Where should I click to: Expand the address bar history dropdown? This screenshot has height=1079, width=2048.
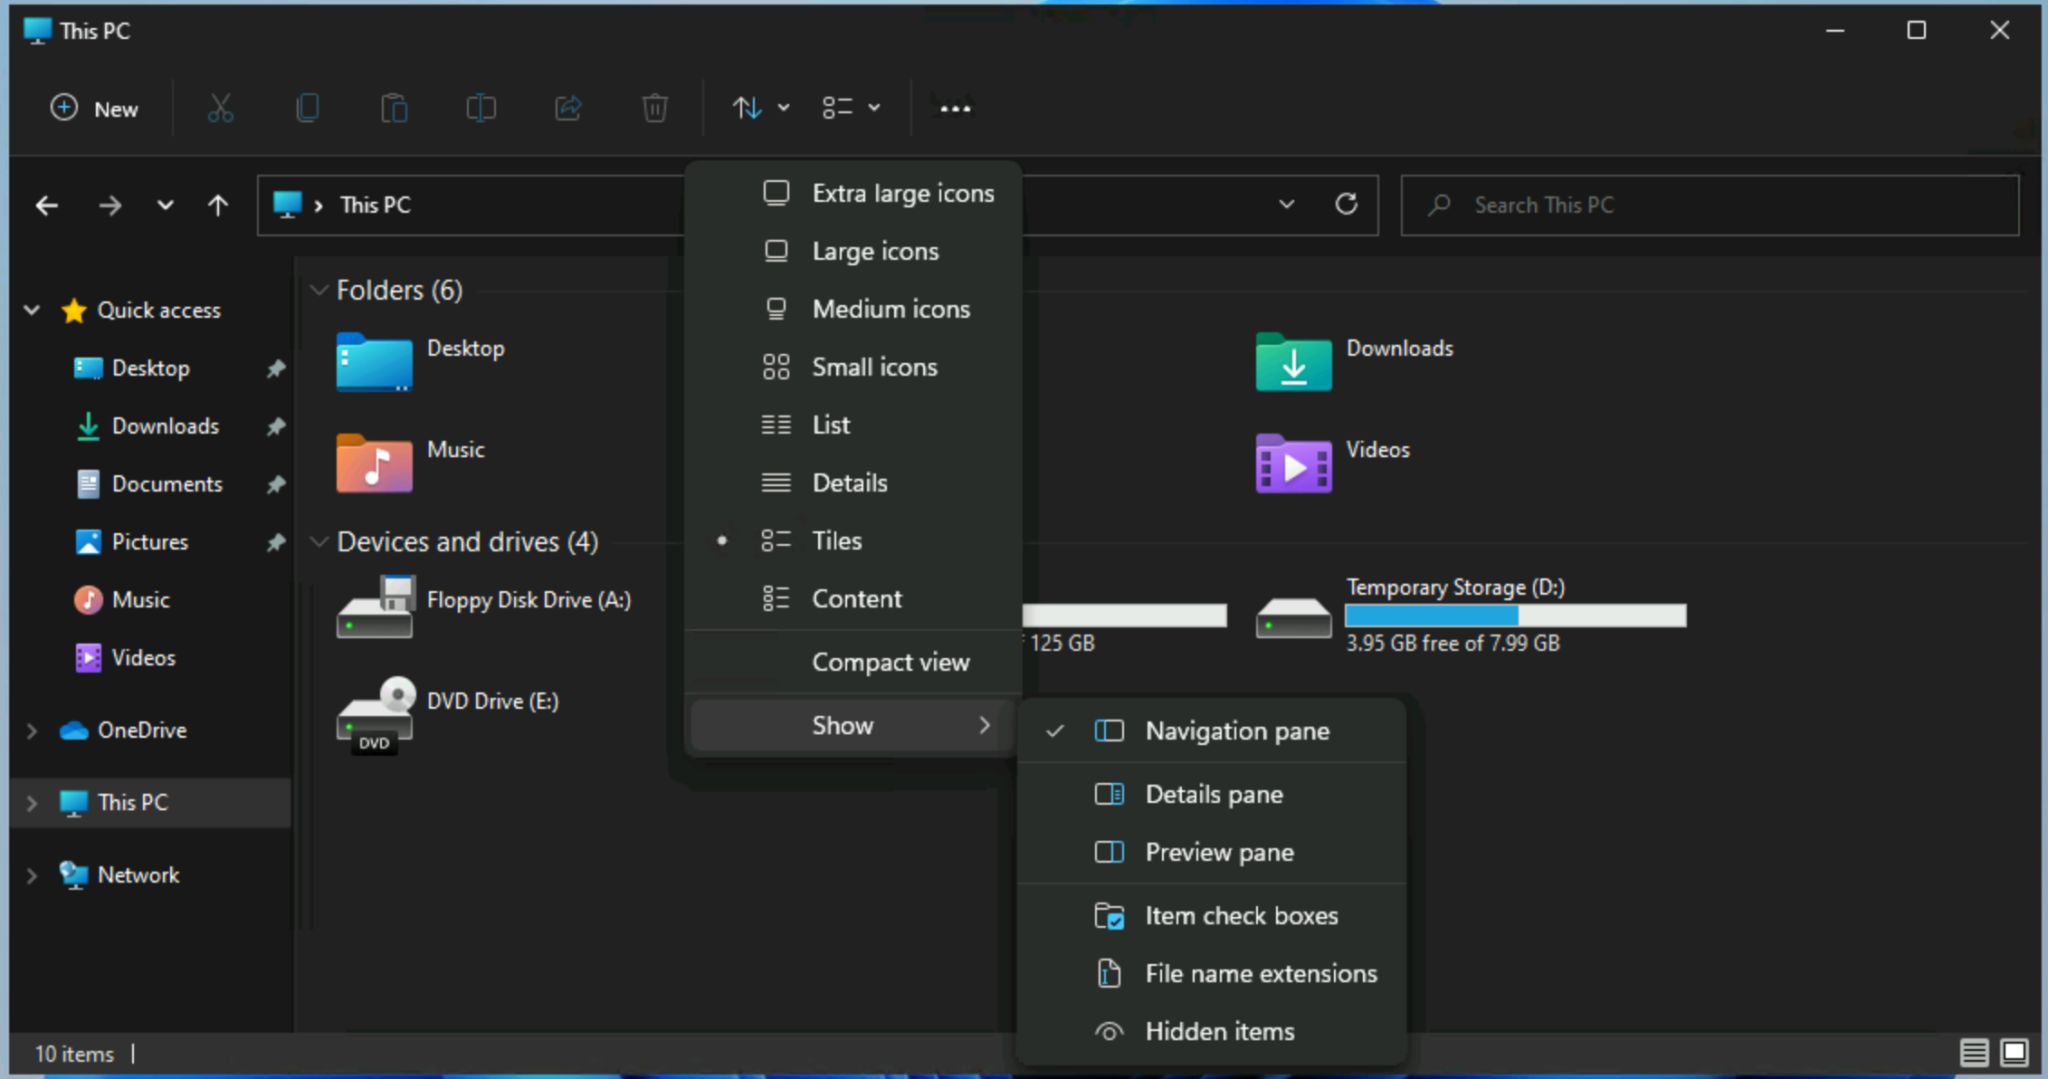[x=1287, y=205]
